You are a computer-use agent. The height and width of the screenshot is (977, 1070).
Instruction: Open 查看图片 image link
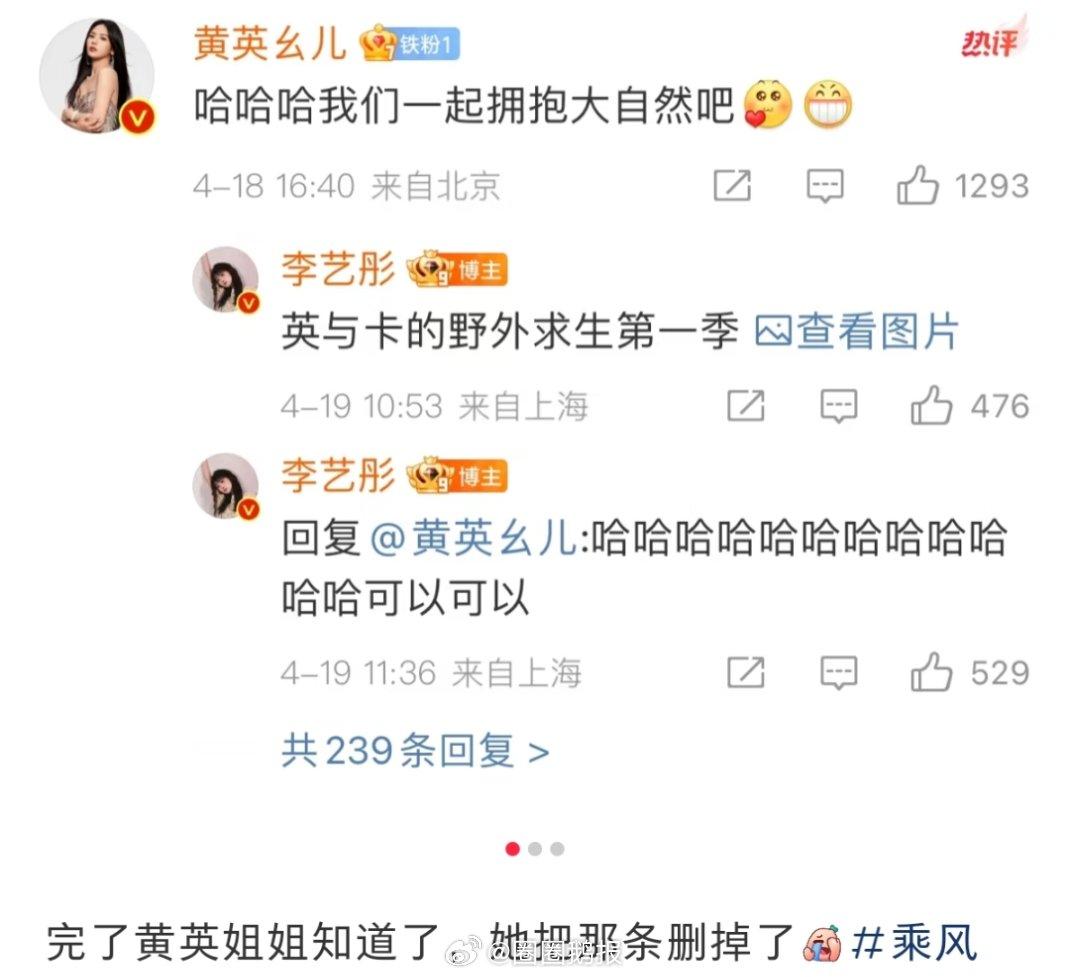tap(856, 332)
